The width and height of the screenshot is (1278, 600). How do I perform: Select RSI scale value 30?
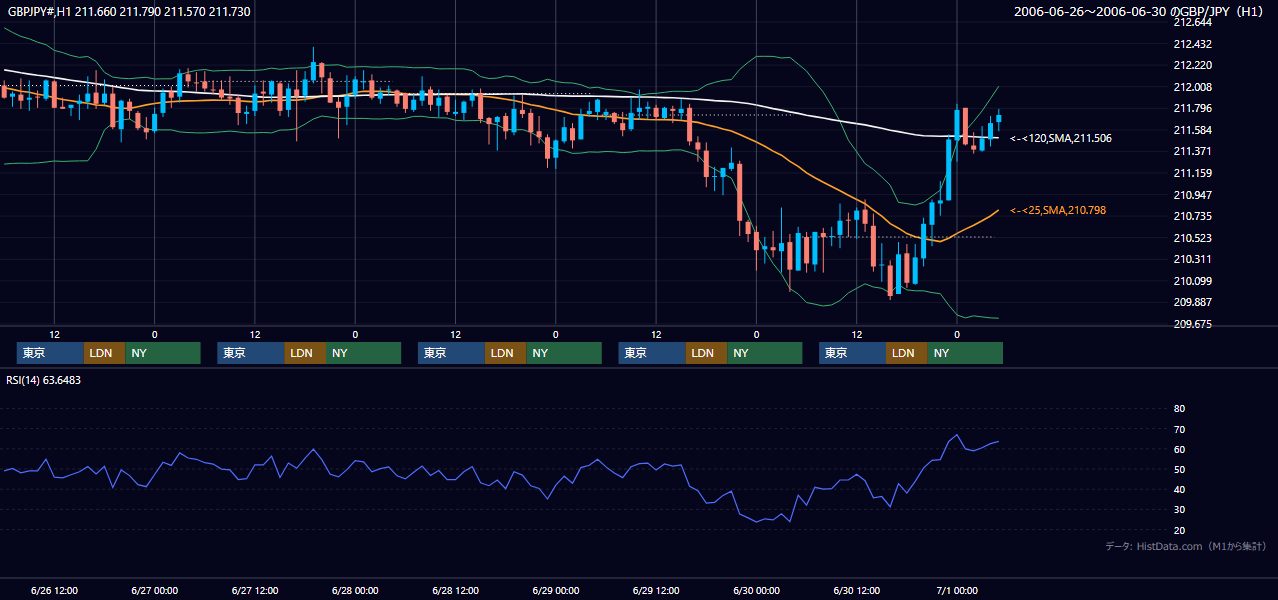pyautogui.click(x=1180, y=510)
